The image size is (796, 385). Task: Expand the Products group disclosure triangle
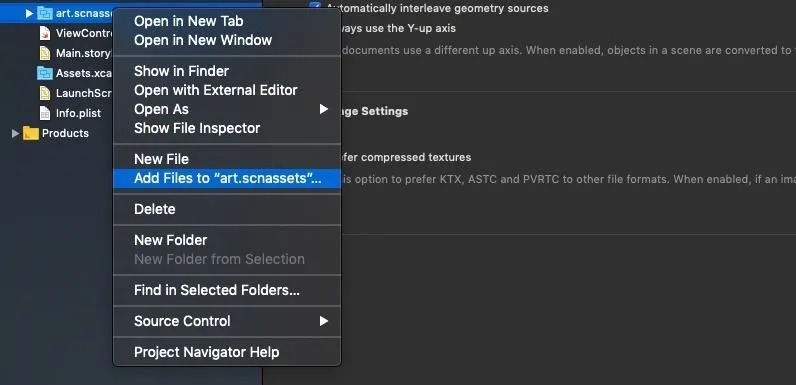(x=15, y=133)
